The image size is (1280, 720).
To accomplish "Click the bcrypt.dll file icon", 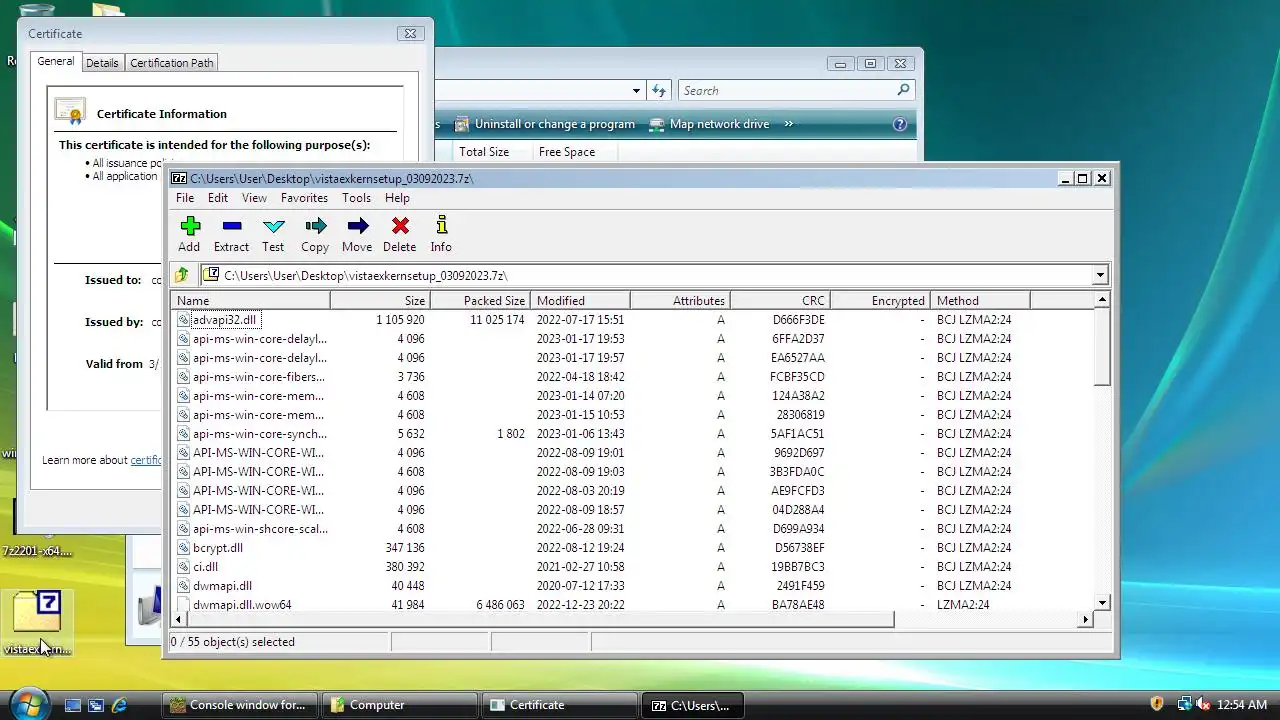I will click(183, 548).
